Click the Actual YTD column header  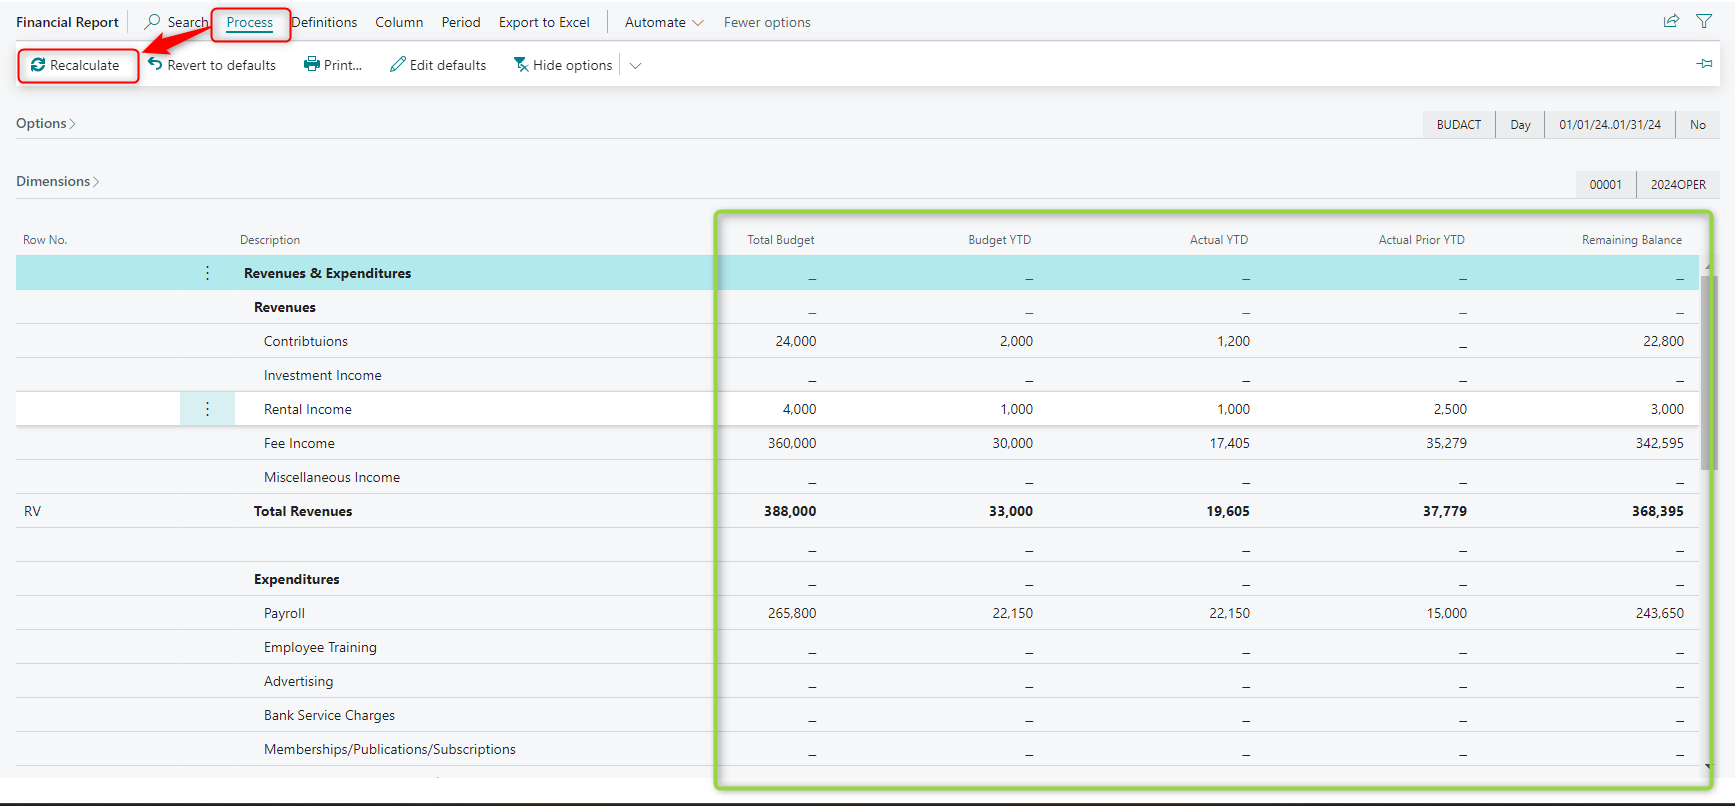click(x=1219, y=240)
